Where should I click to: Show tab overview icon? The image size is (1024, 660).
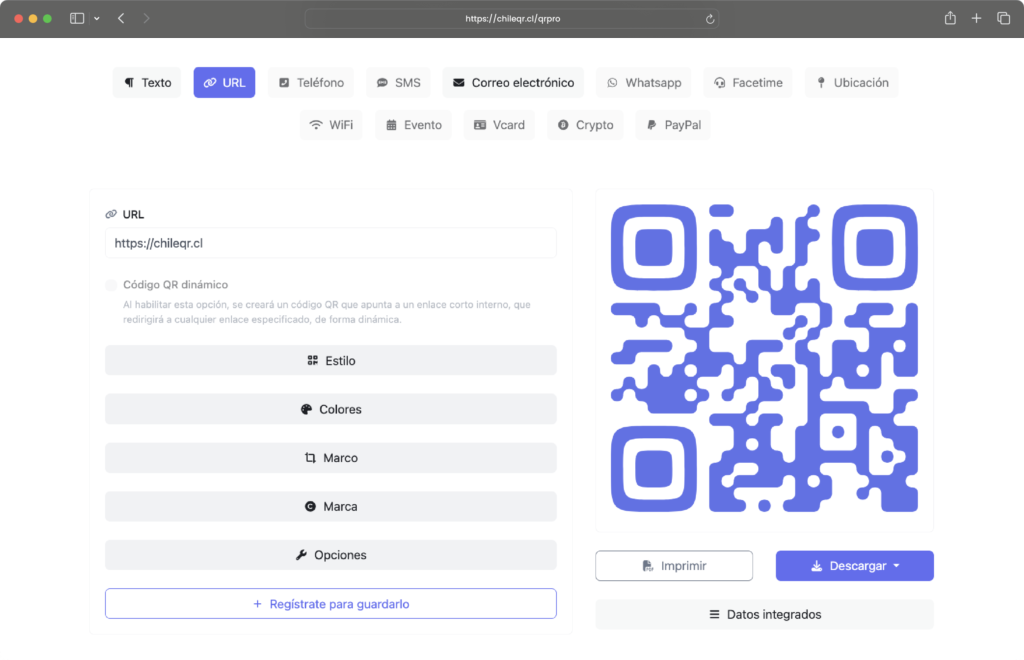point(1004,18)
